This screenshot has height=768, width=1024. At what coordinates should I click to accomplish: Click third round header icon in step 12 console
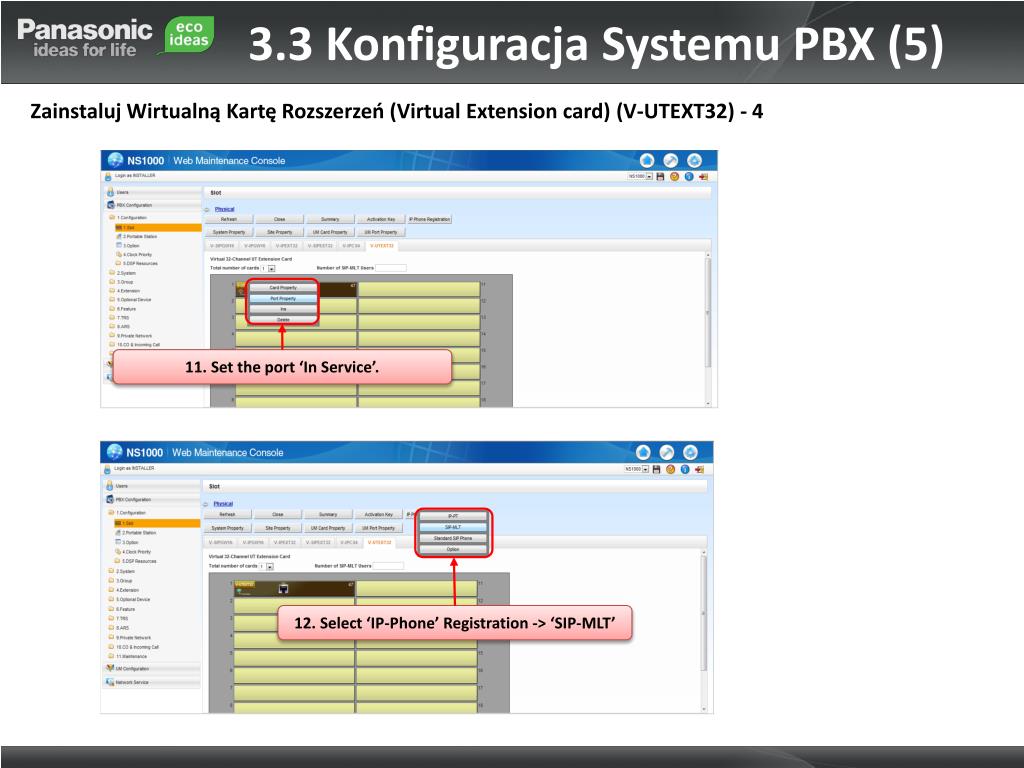[x=690, y=453]
